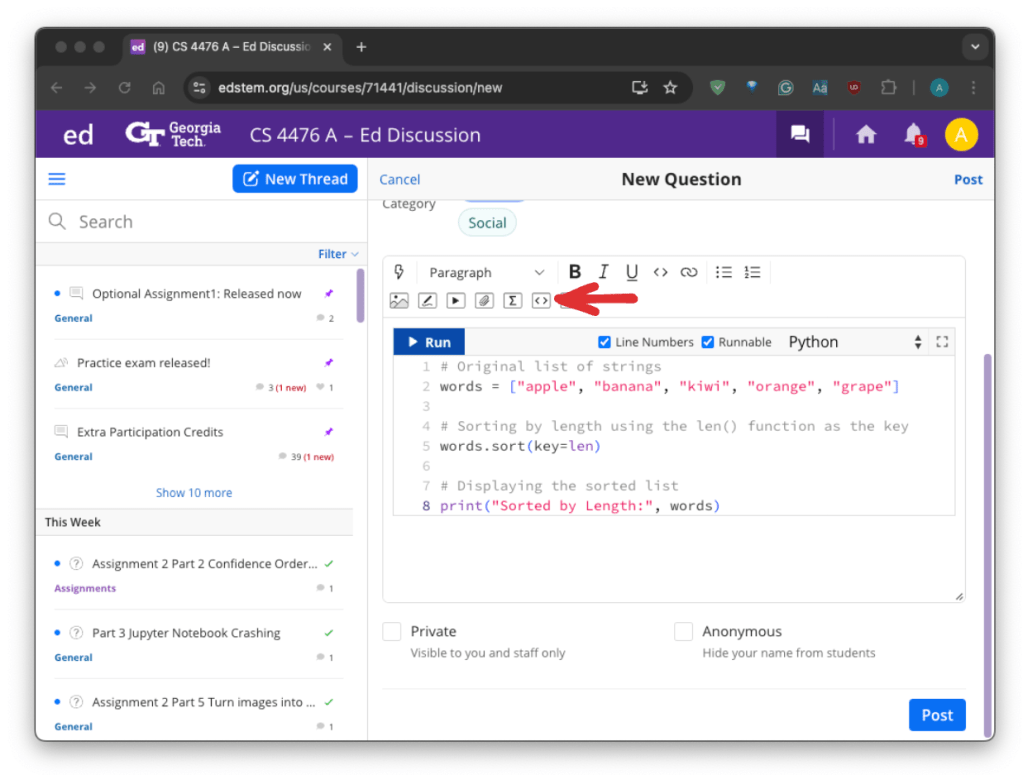The width and height of the screenshot is (1023, 775).
Task: Expand code block to fullscreen
Action: pos(942,342)
